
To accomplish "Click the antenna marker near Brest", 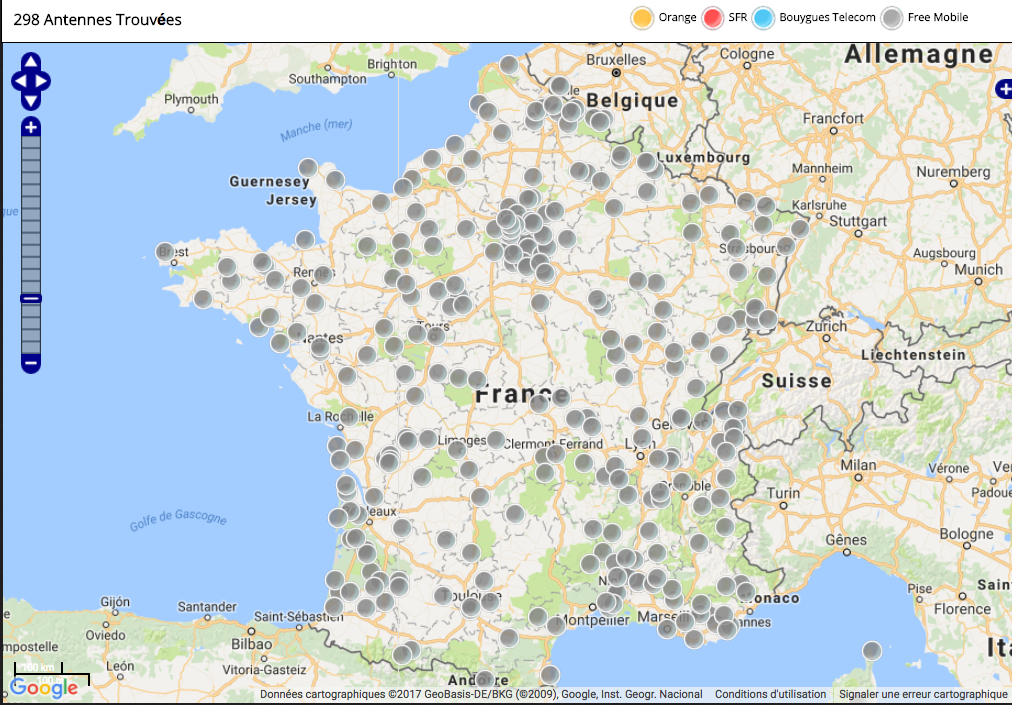I will point(166,252).
